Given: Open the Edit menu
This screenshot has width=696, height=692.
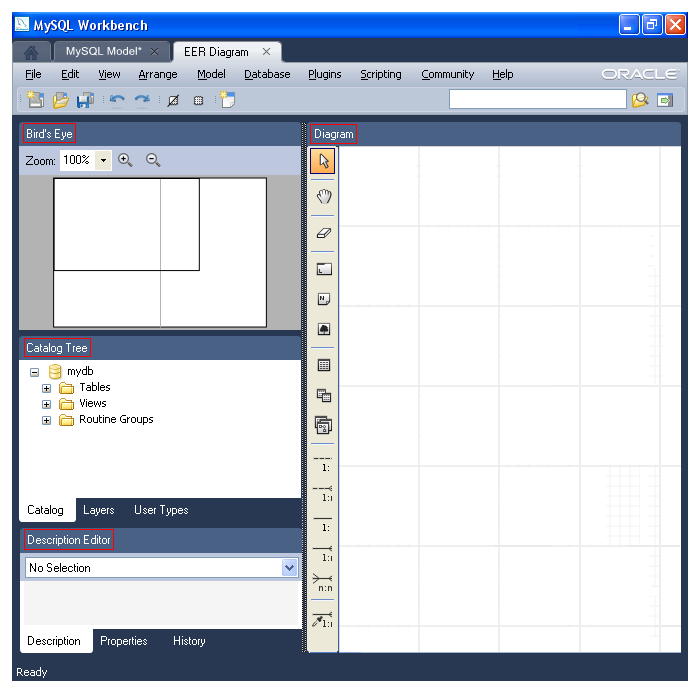Looking at the screenshot, I should pyautogui.click(x=70, y=74).
